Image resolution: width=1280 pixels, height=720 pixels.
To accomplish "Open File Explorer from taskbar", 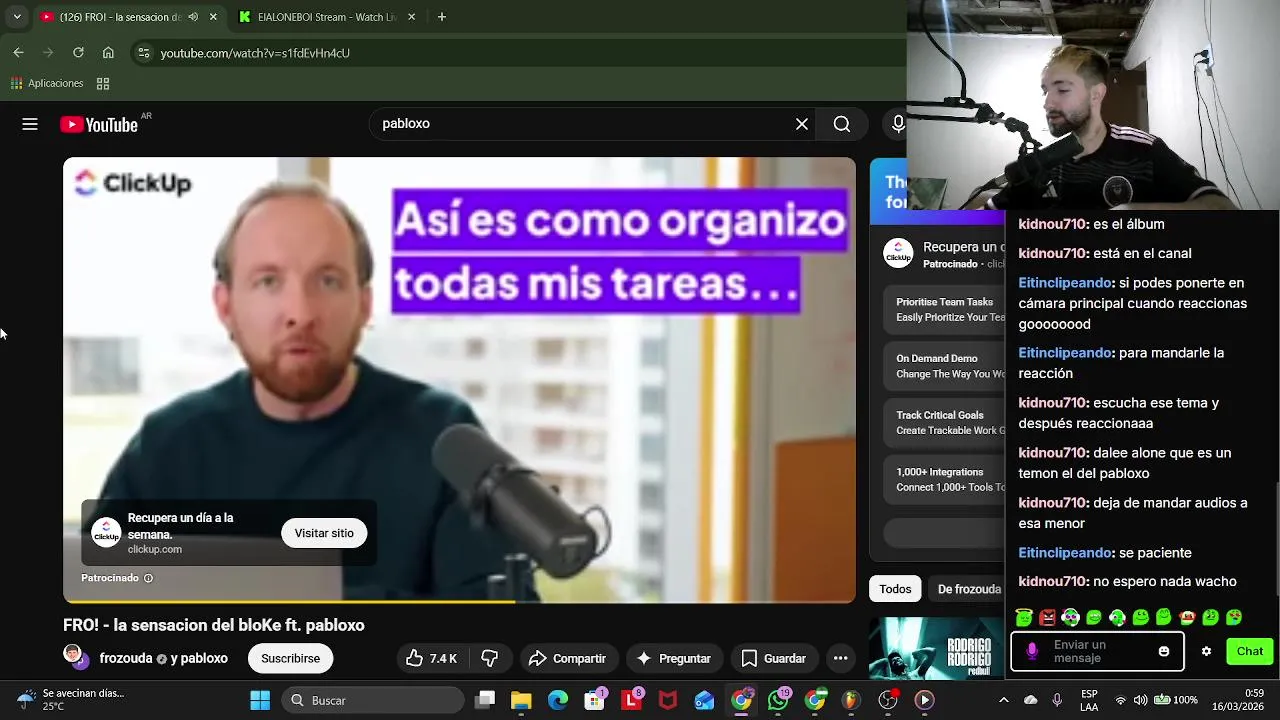I will click(521, 700).
